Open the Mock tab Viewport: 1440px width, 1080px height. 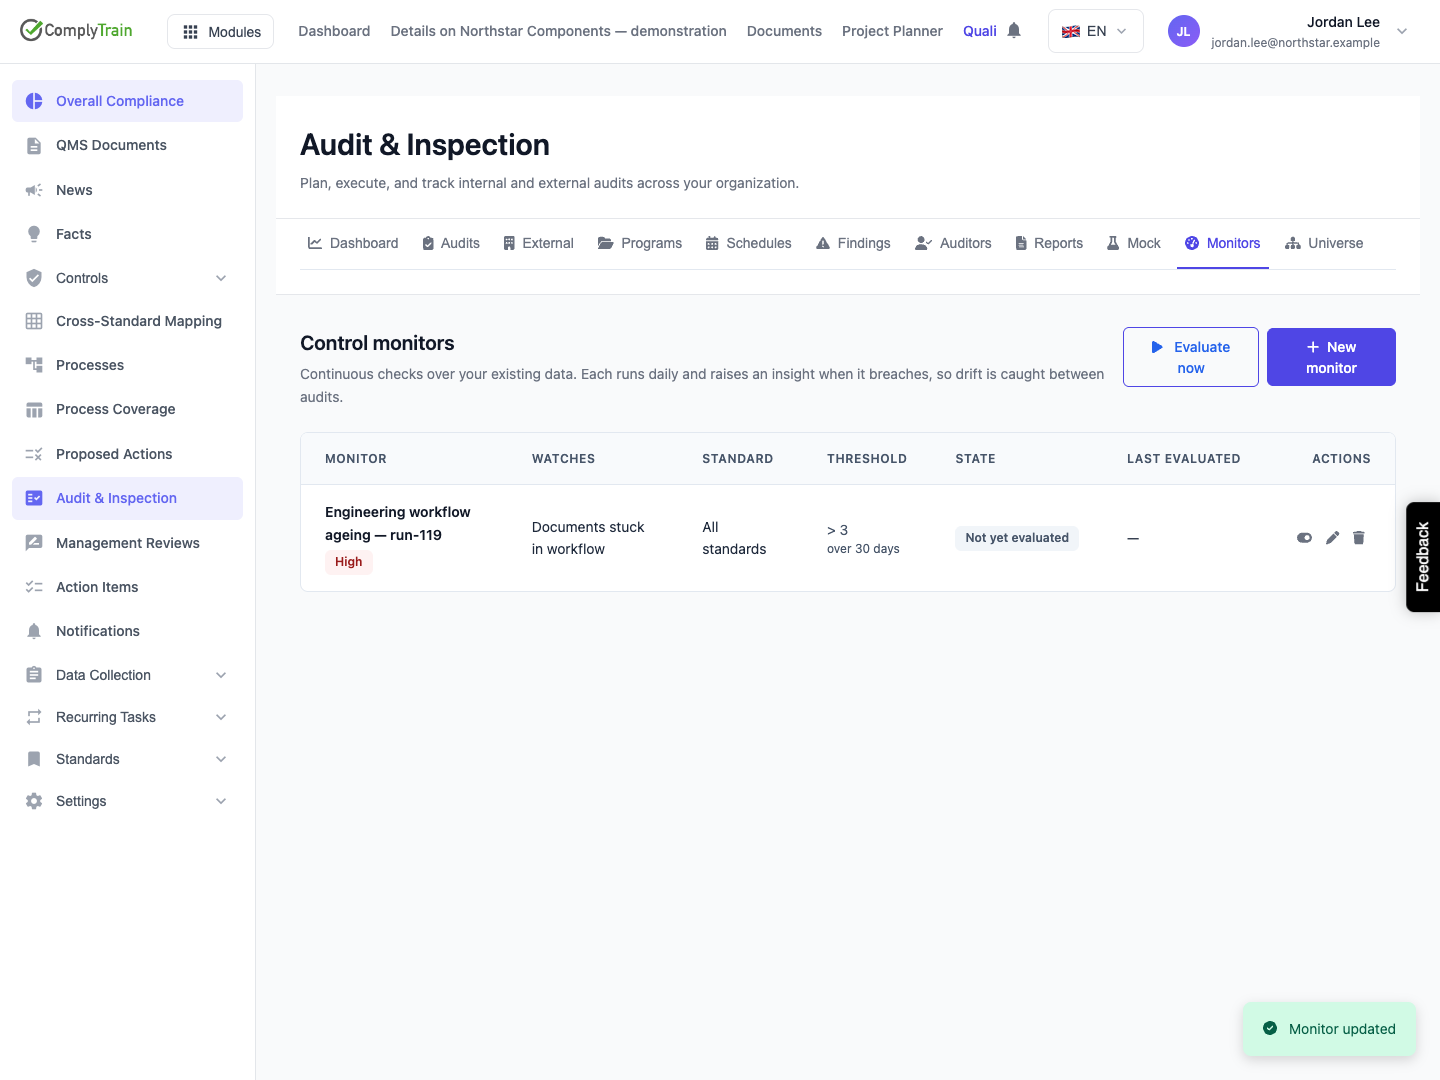1134,243
